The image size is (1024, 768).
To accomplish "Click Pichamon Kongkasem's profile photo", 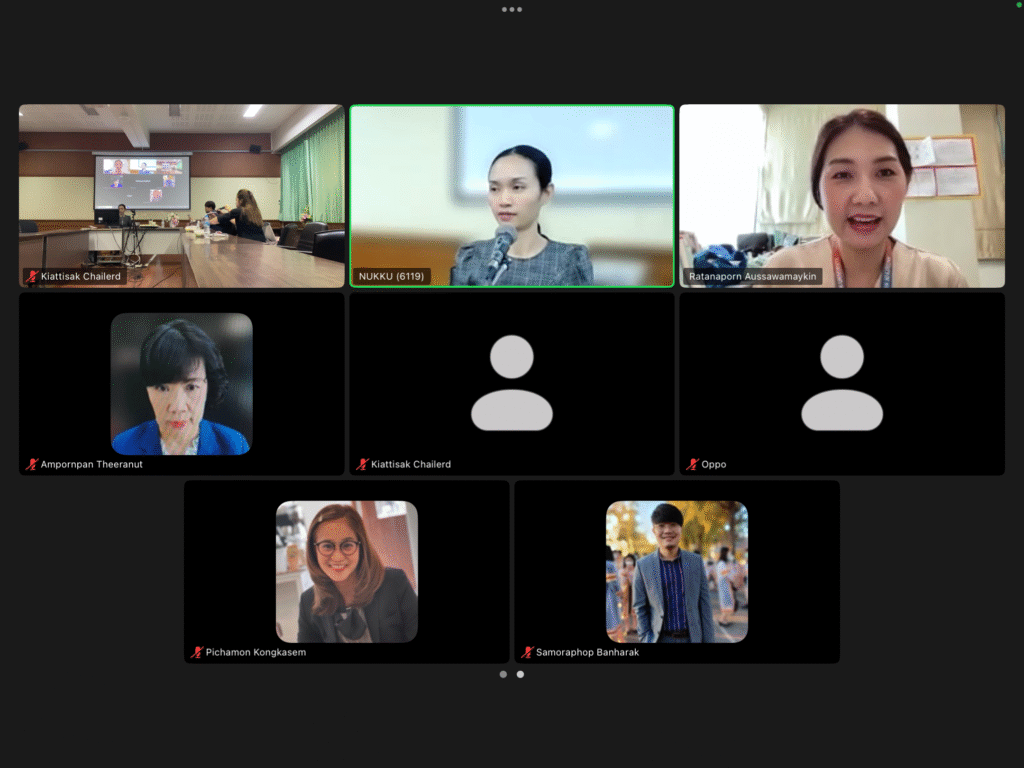I will tap(347, 571).
